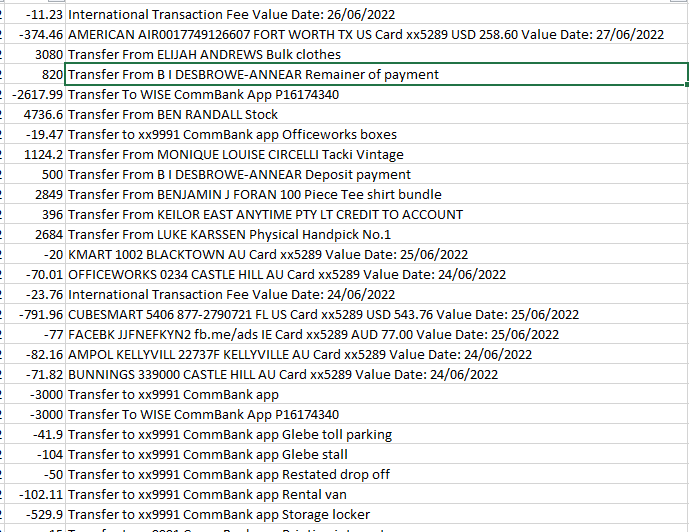Select the amount -77 cell

35,334
